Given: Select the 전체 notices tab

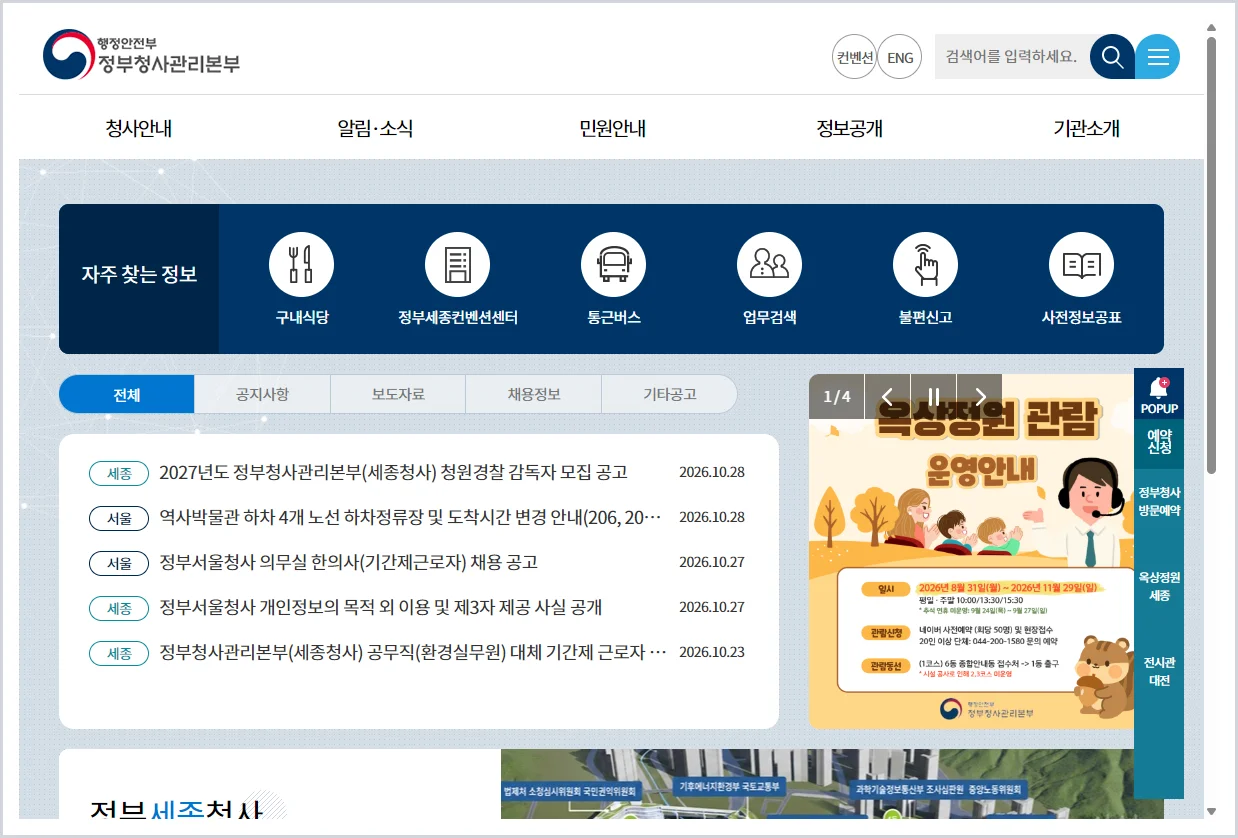Looking at the screenshot, I should [x=127, y=394].
